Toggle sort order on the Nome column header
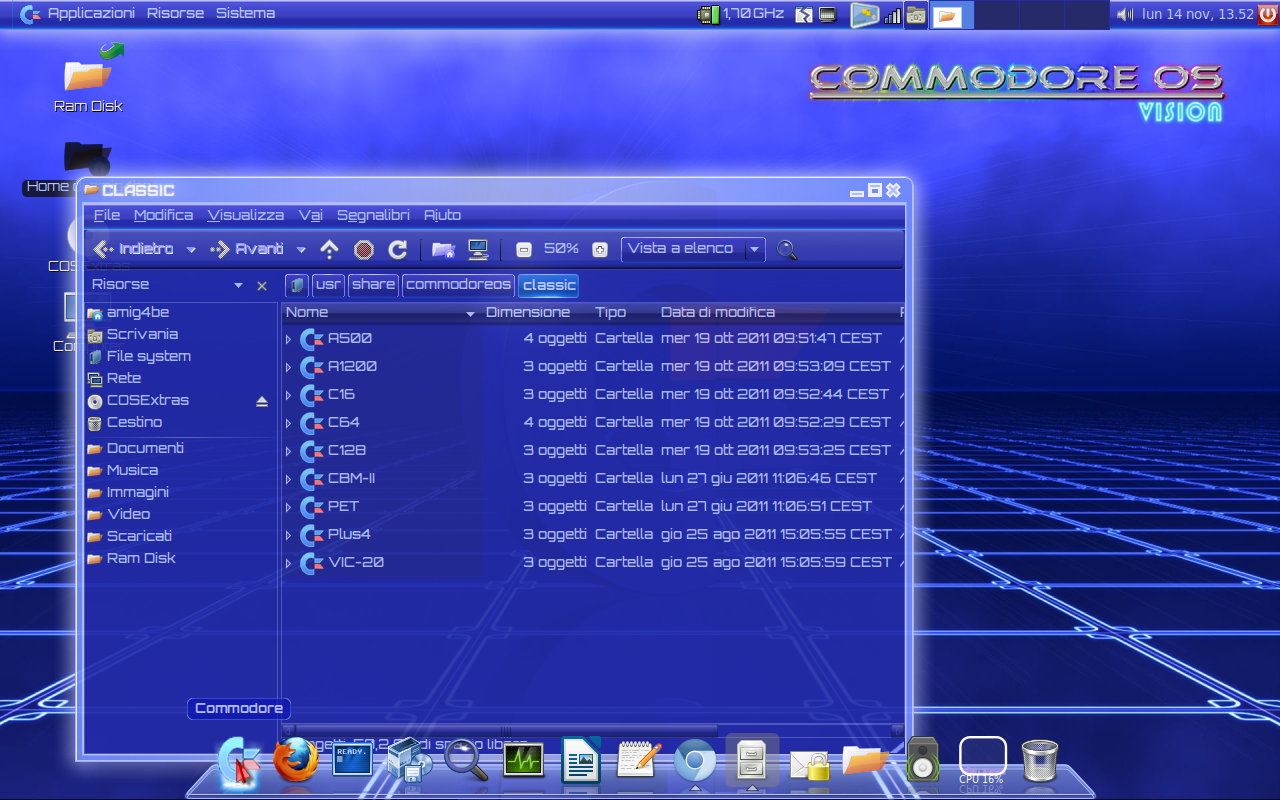Image resolution: width=1280 pixels, height=800 pixels. click(x=306, y=312)
